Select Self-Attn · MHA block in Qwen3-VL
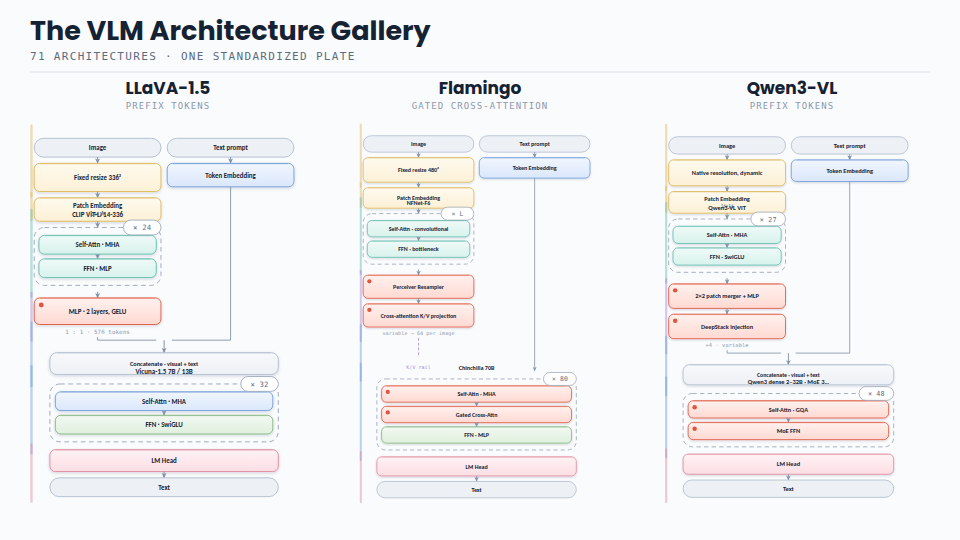Viewport: 960px width, 540px height. point(727,235)
